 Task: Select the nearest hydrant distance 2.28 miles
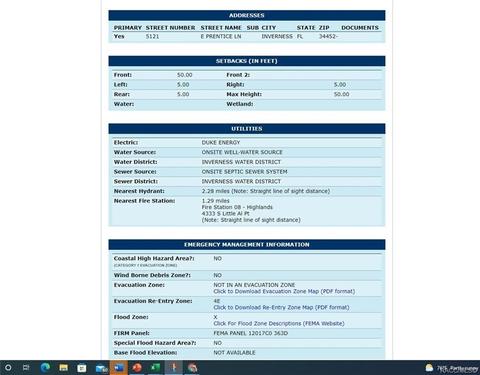(x=216, y=191)
